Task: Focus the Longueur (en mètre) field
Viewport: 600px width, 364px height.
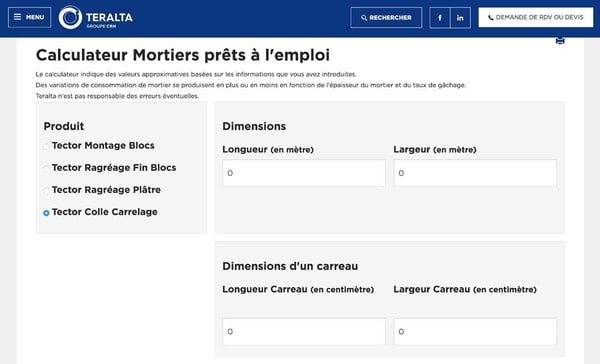Action: [304, 173]
